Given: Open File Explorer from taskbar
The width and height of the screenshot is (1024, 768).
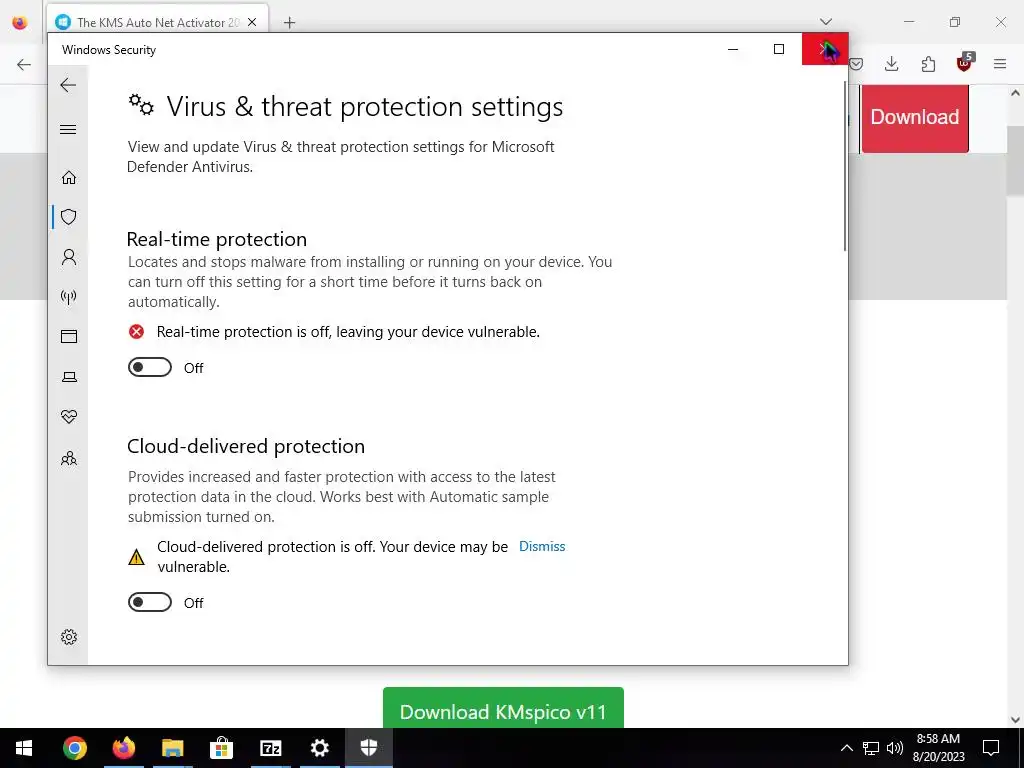Looking at the screenshot, I should pos(172,748).
